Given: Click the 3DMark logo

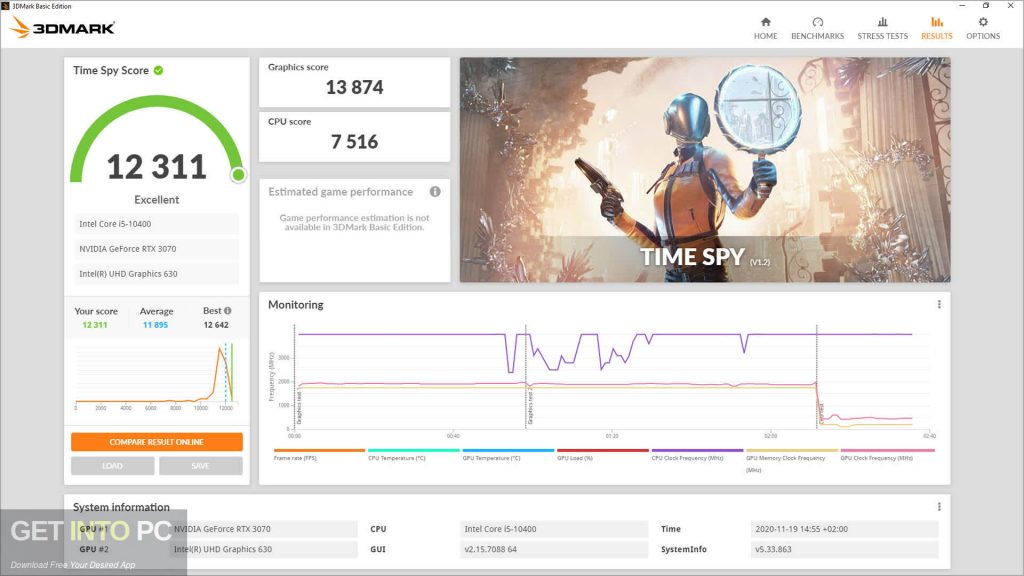Looking at the screenshot, I should pyautogui.click(x=63, y=27).
